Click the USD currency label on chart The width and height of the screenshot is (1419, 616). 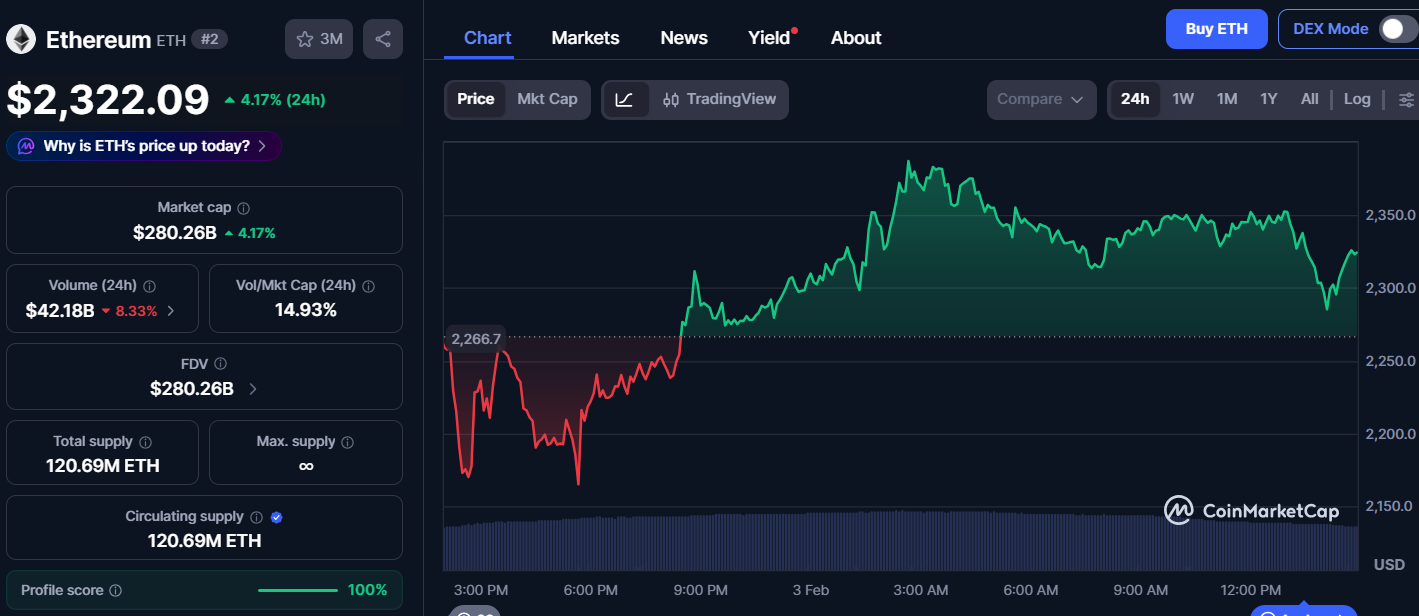pyautogui.click(x=1389, y=565)
